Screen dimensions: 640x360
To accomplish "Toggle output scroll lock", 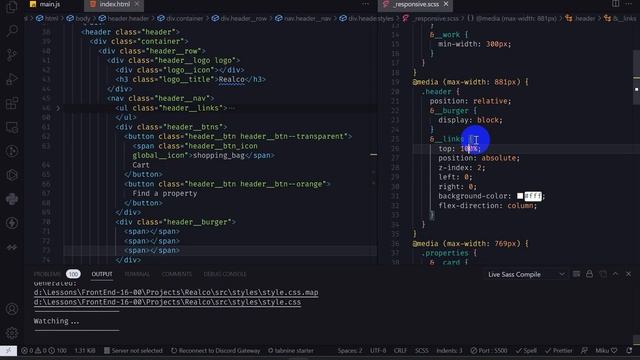I will (589, 274).
